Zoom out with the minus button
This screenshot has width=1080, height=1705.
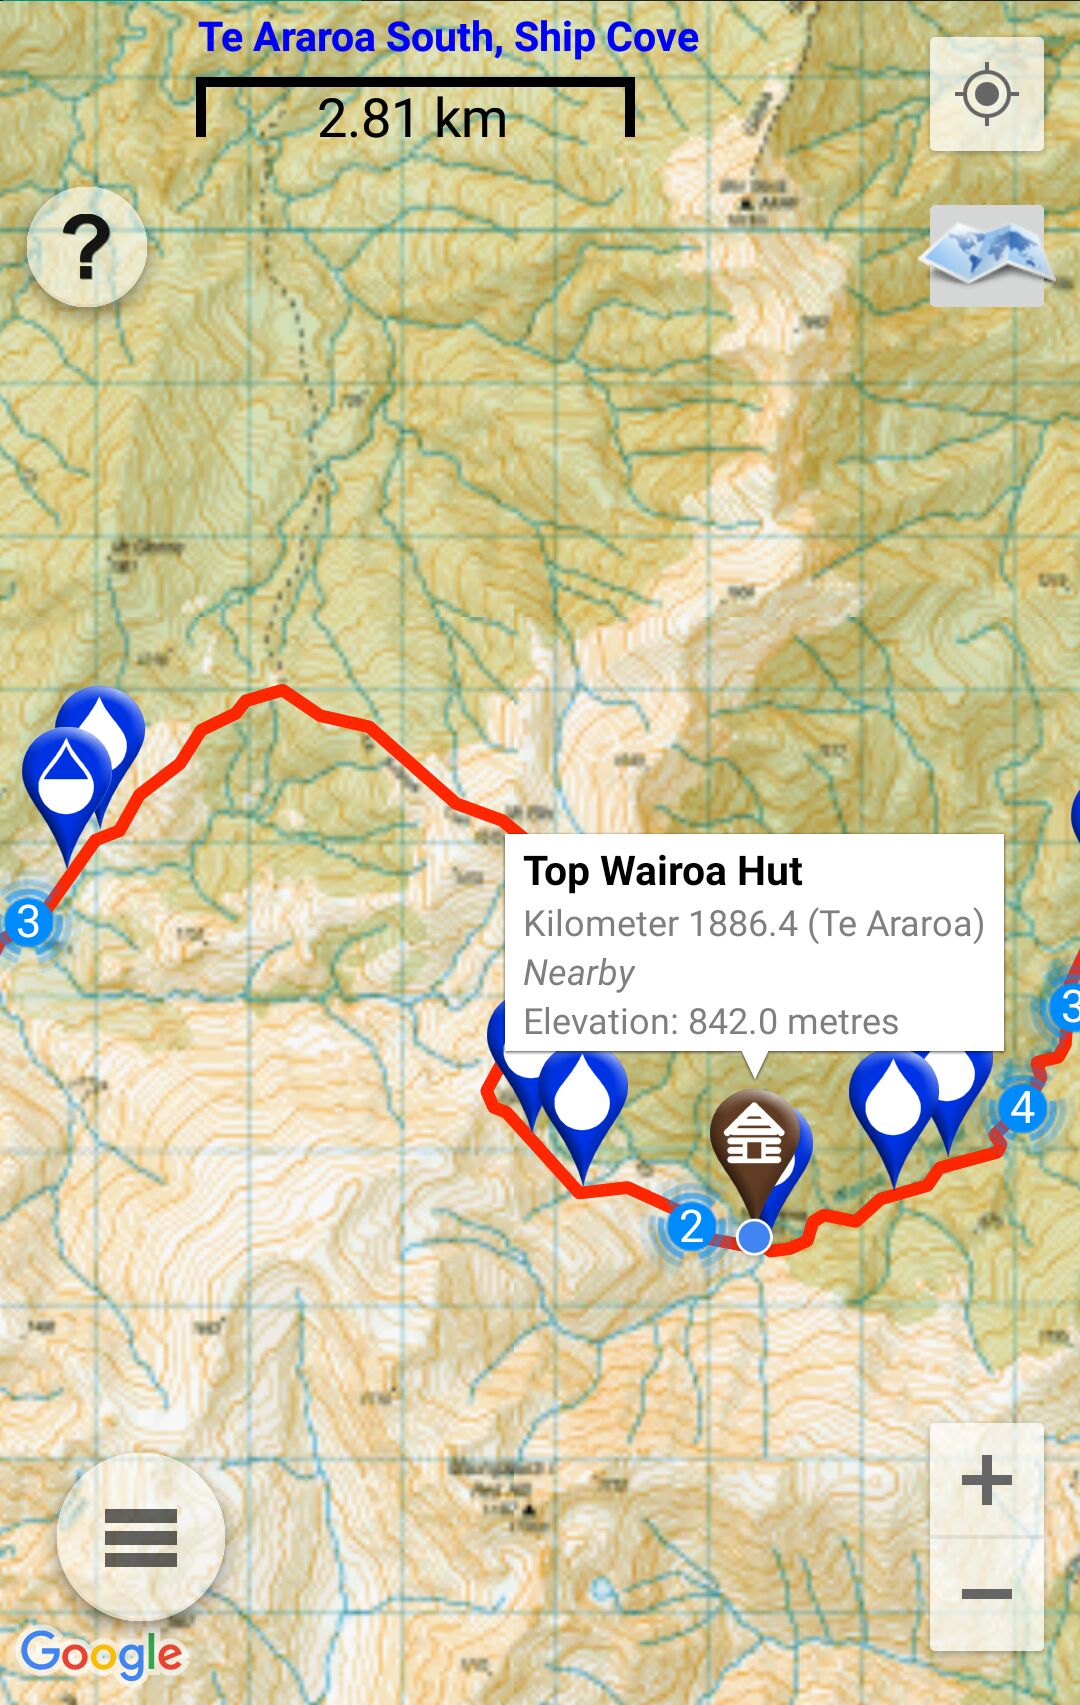tap(986, 1594)
